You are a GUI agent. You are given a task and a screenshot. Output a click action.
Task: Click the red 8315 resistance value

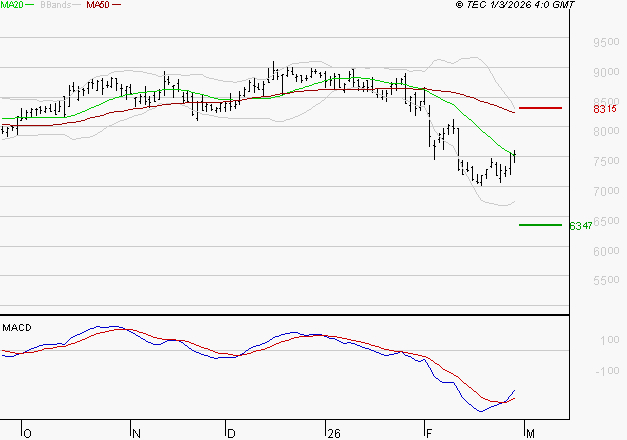point(605,109)
